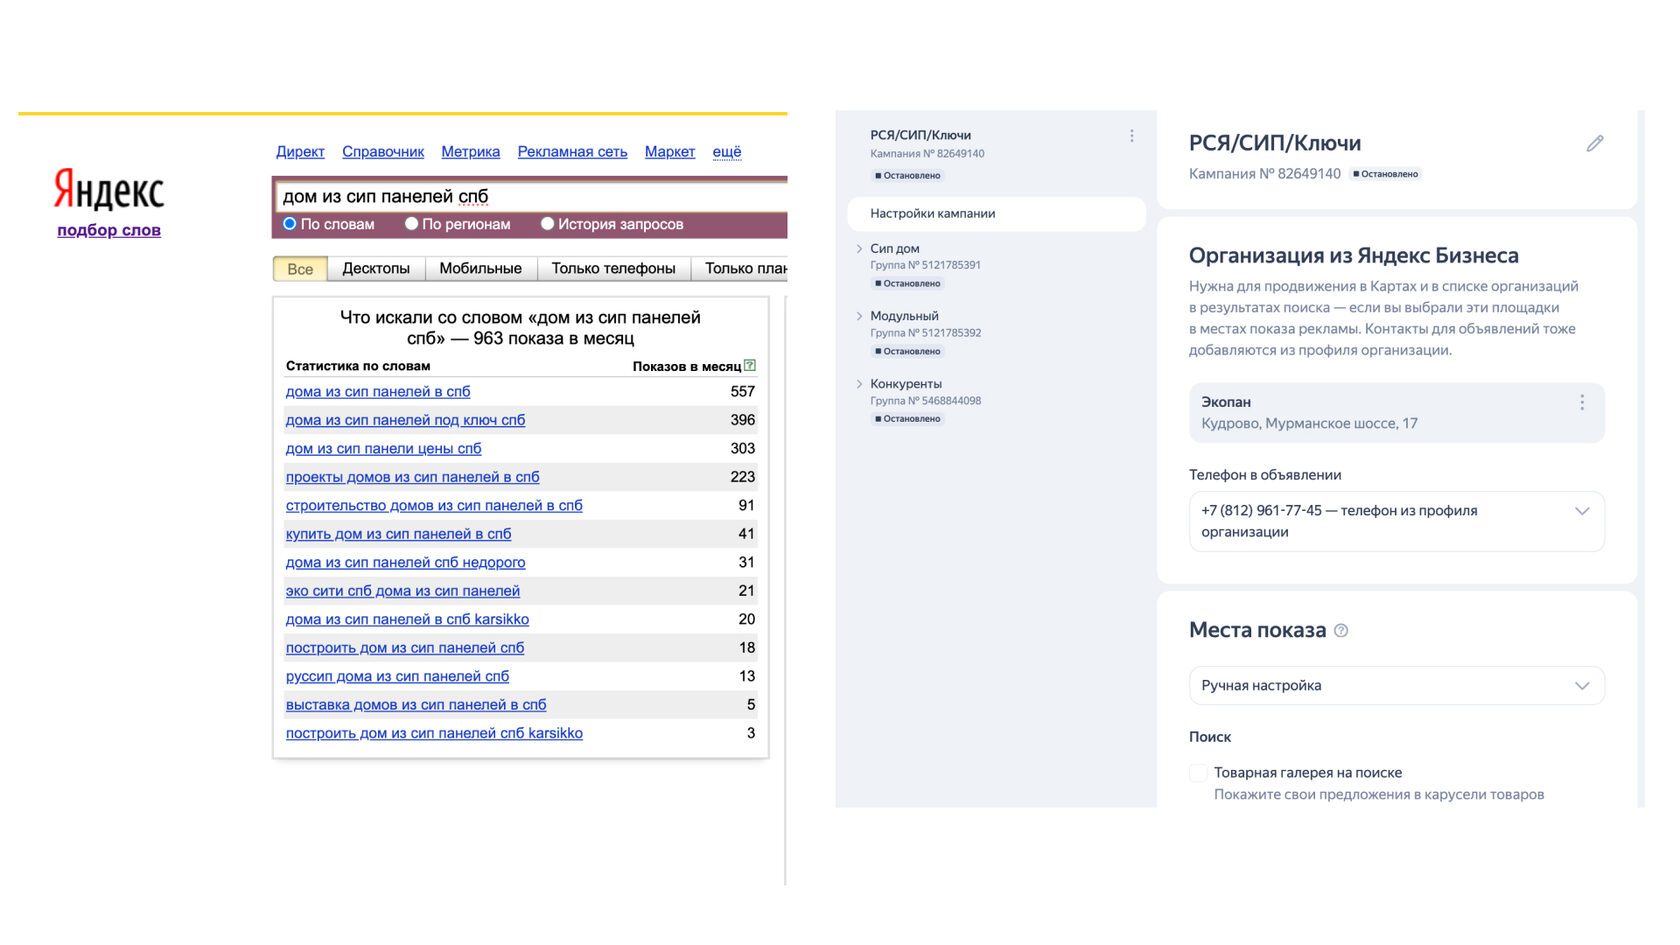This screenshot has width=1680, height=945.
Task: Enable Товарная галерея на поиске checkbox
Action: coord(1198,773)
